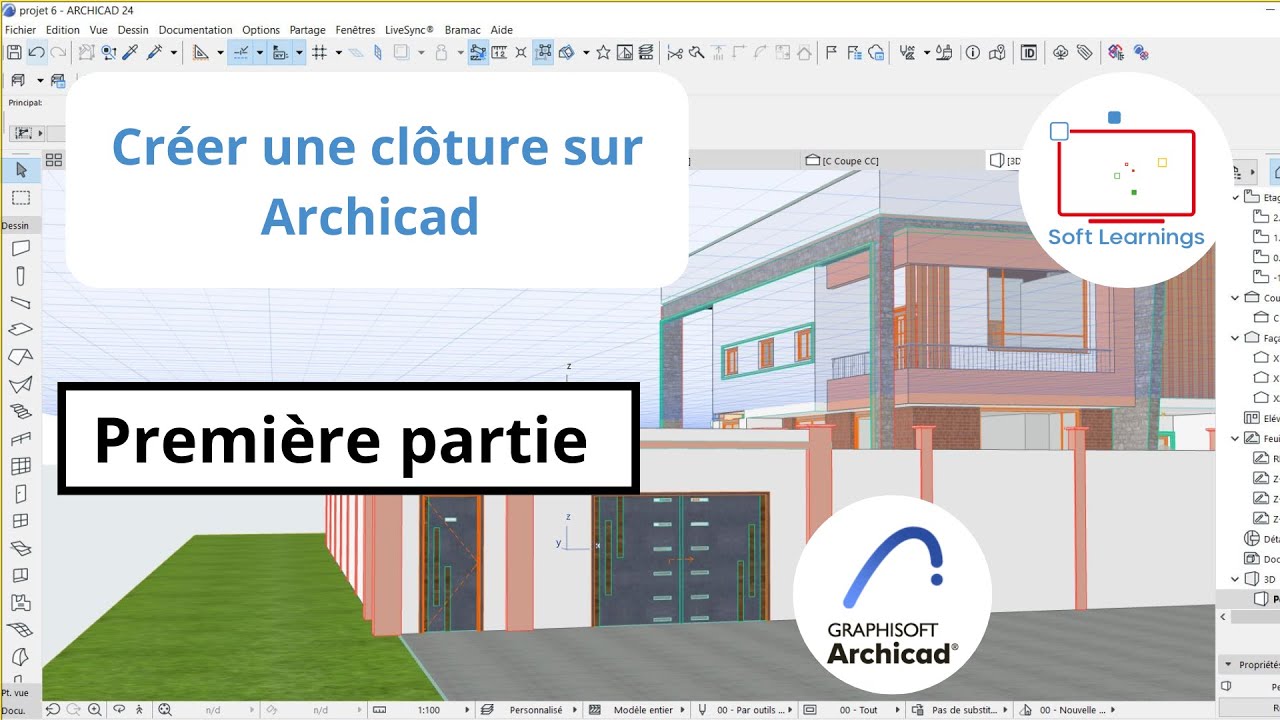
Task: Open the Options menu
Action: [x=261, y=30]
